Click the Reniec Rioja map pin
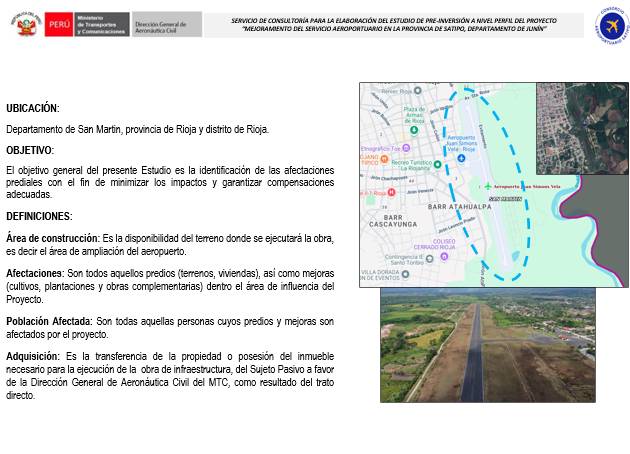The image size is (630, 454). click(x=417, y=90)
